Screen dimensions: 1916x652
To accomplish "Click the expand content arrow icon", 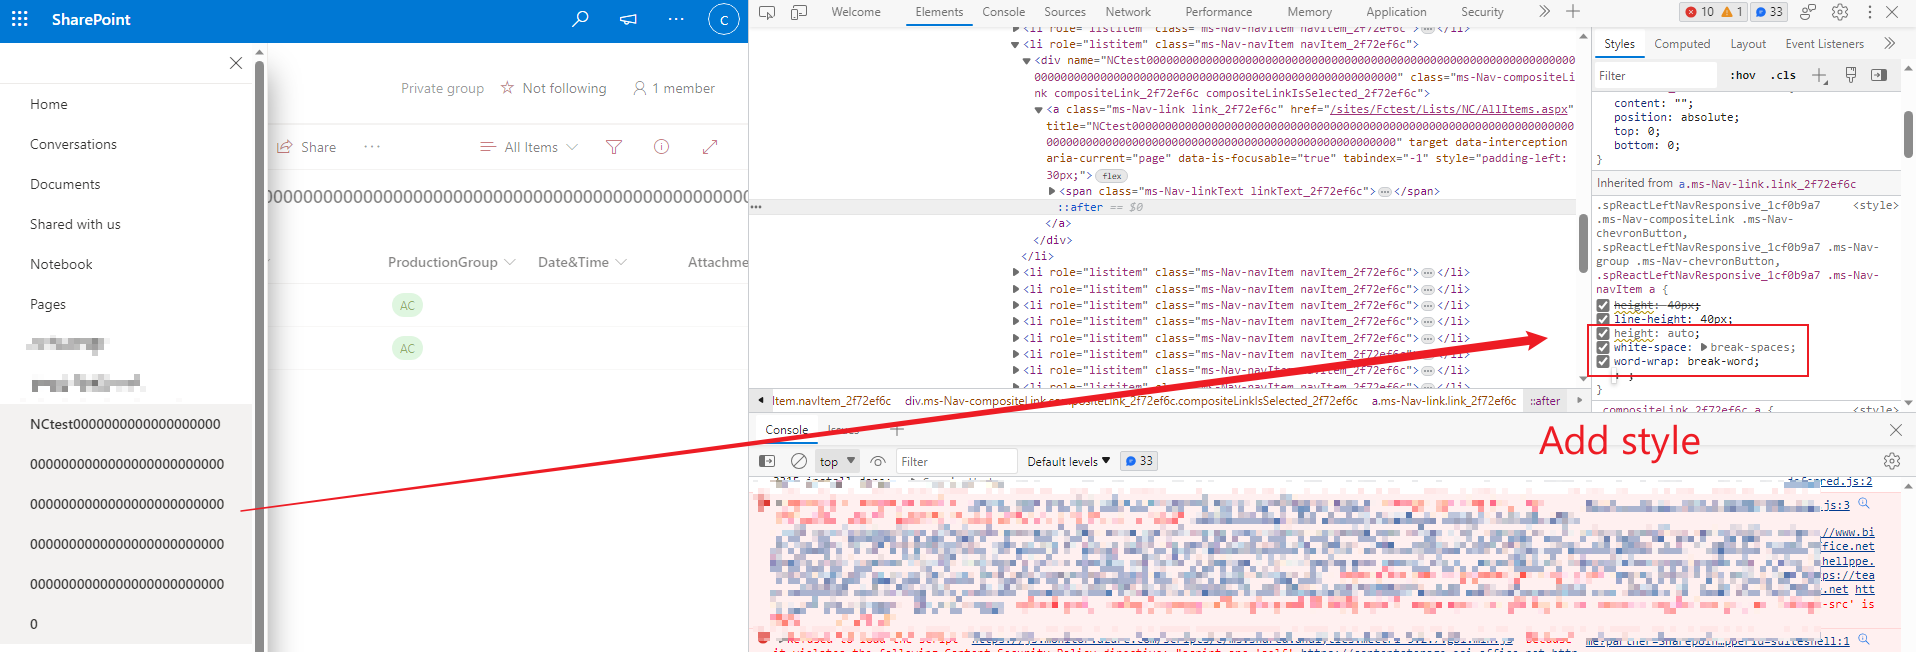I will pyautogui.click(x=710, y=147).
